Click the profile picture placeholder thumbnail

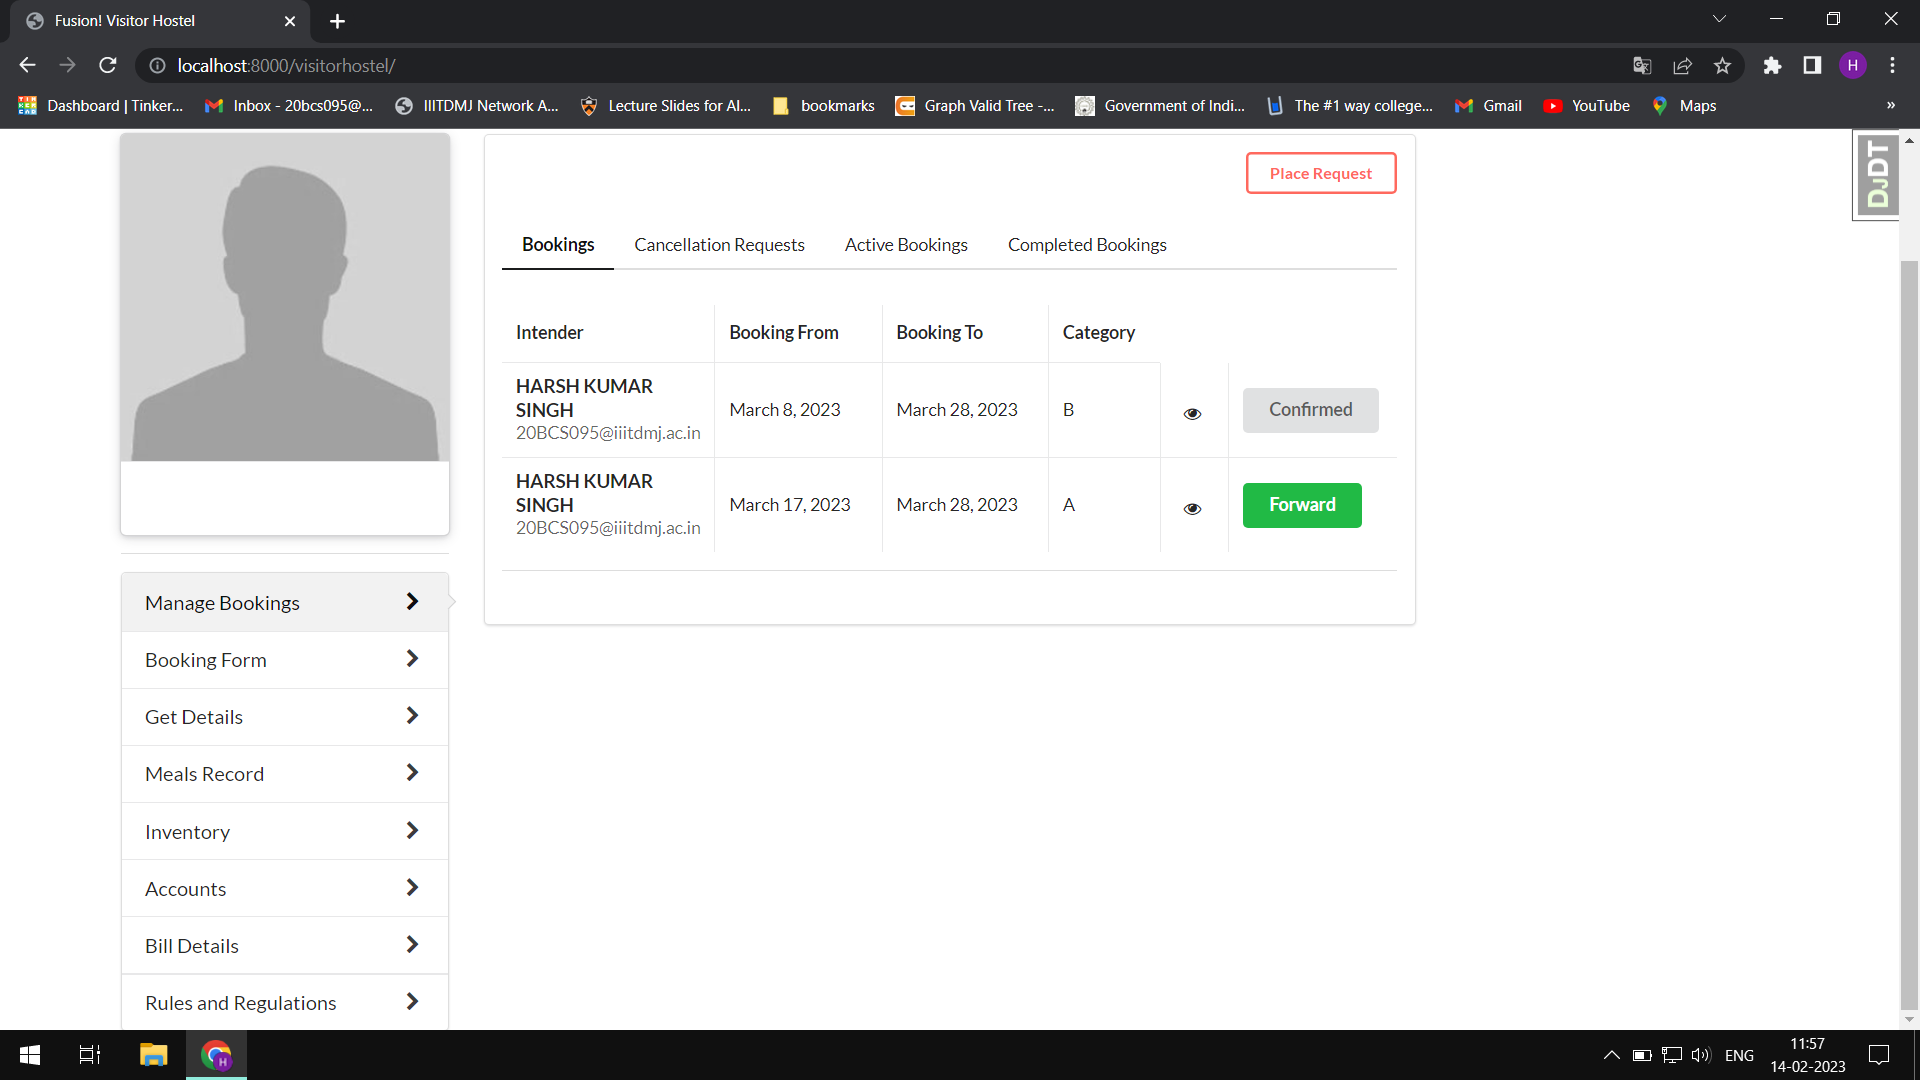(x=285, y=297)
